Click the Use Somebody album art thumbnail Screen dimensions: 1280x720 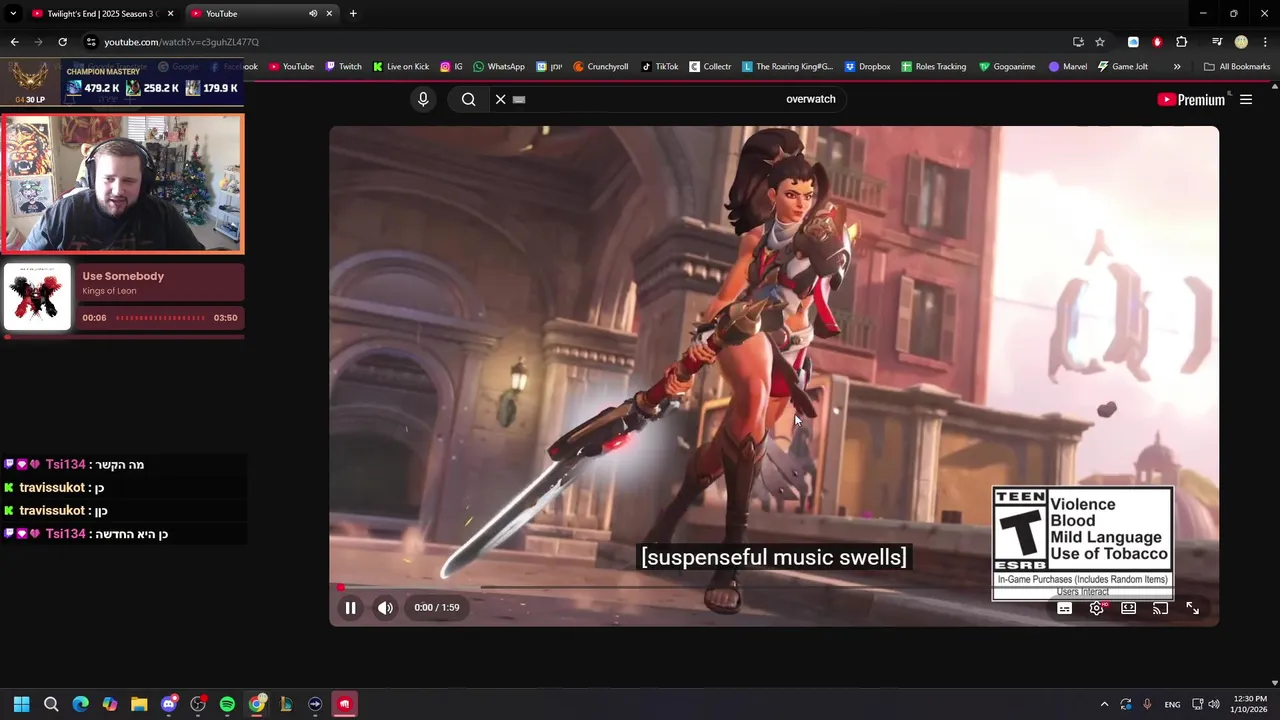pyautogui.click(x=37, y=297)
